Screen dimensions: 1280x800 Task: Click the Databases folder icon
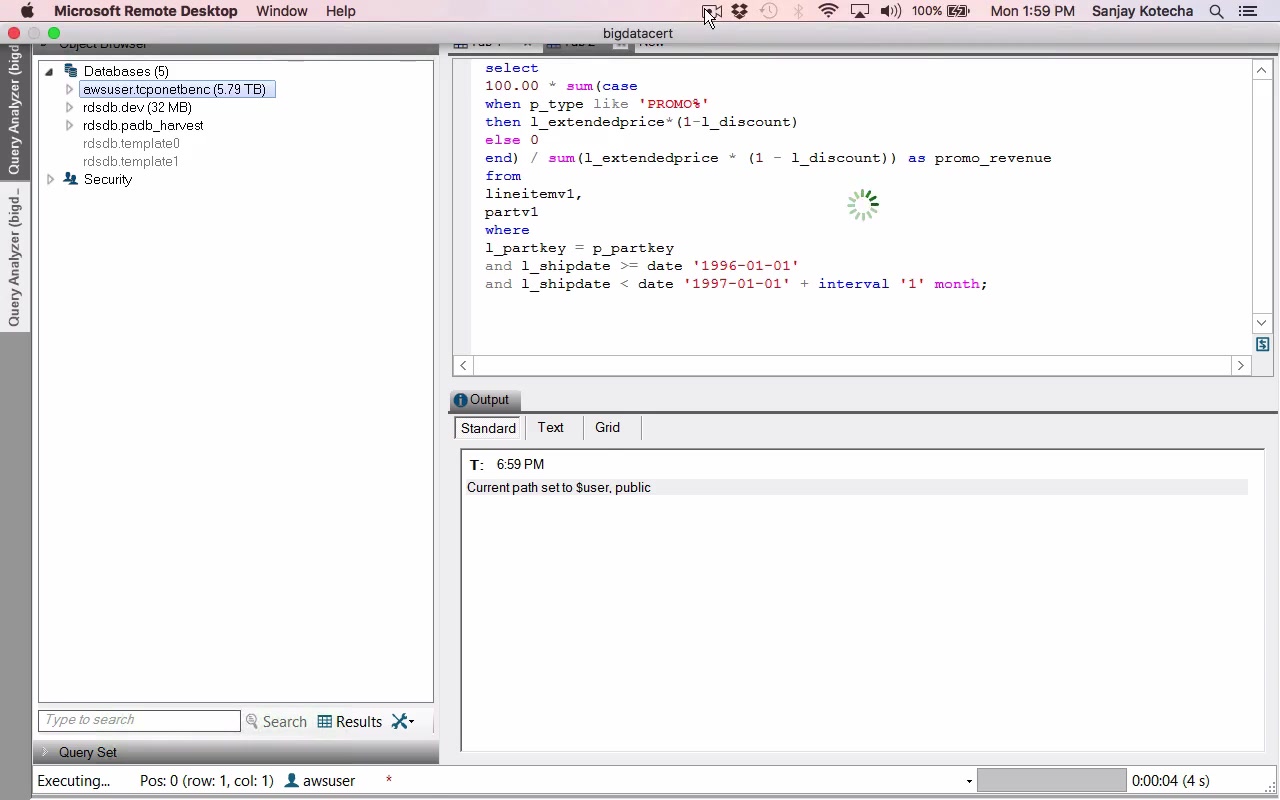[71, 71]
